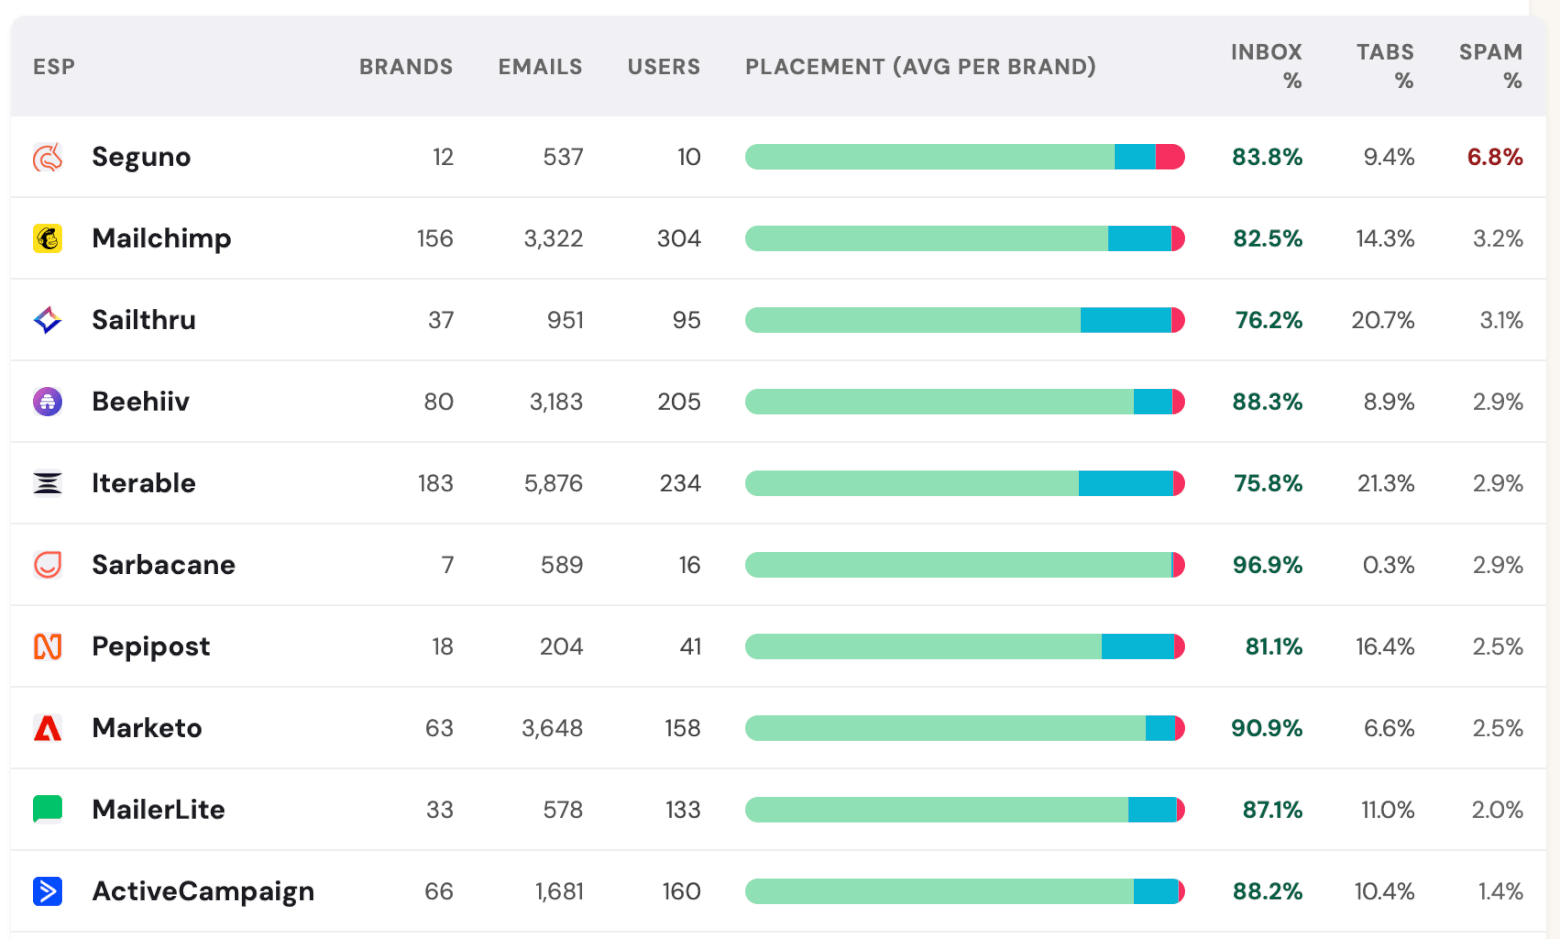Click the Marketo red logo icon

pyautogui.click(x=48, y=728)
